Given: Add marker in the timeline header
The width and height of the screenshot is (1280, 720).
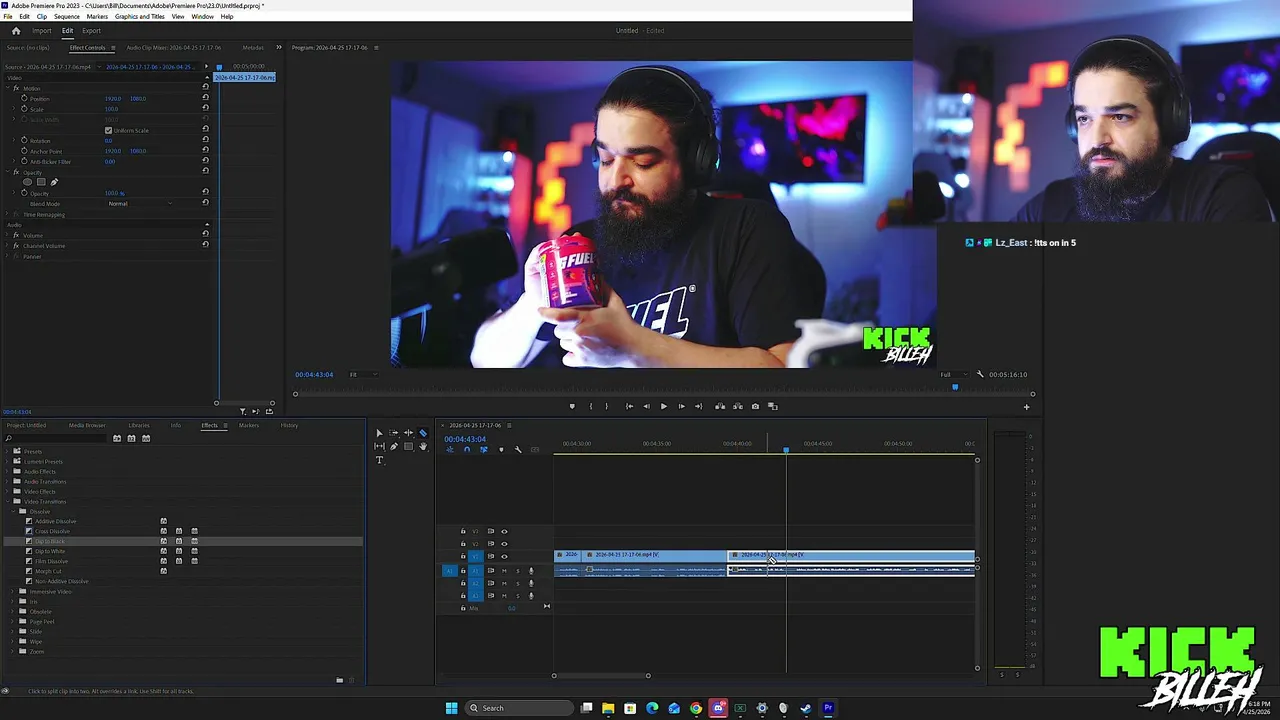Looking at the screenshot, I should [x=501, y=450].
